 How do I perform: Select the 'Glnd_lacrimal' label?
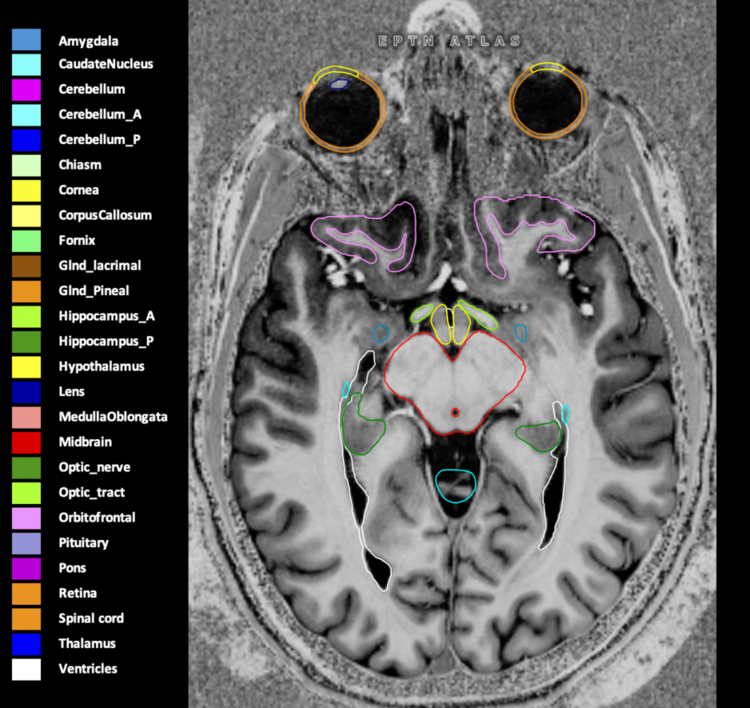(x=99, y=266)
